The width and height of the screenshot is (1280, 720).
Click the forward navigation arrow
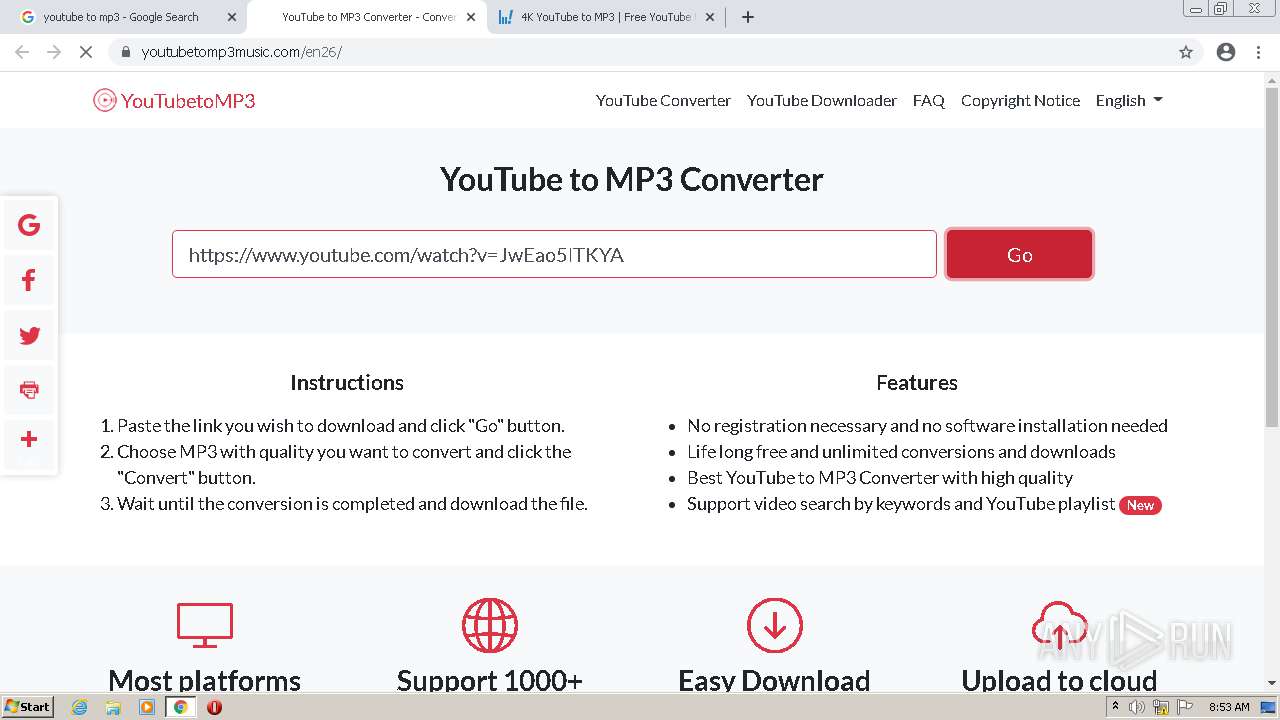coord(54,52)
